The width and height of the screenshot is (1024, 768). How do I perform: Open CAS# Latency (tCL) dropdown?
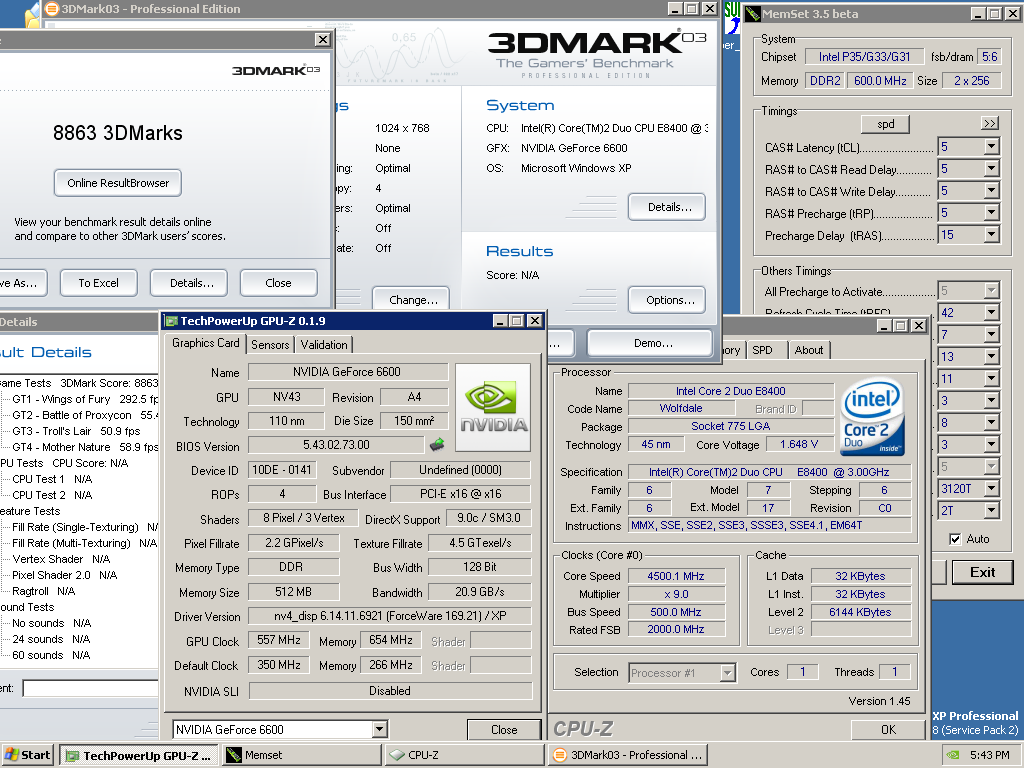point(991,147)
